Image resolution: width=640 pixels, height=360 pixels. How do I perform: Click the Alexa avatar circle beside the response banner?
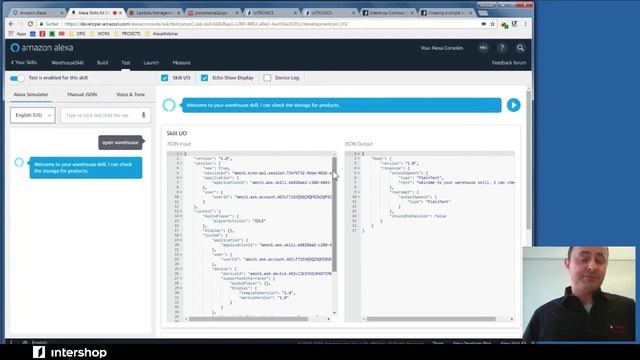[x=169, y=105]
